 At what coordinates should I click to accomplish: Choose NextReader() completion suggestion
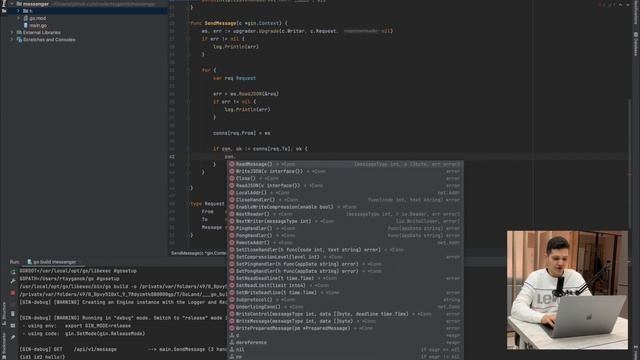point(345,214)
